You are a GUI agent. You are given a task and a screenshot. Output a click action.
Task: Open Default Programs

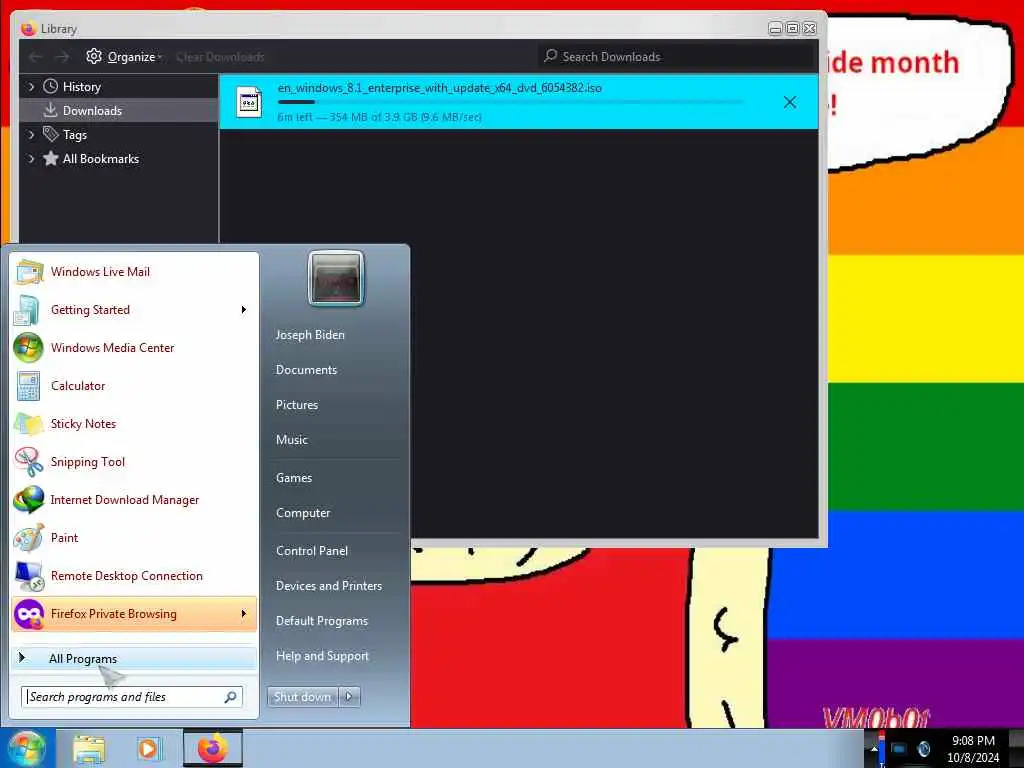pyautogui.click(x=322, y=621)
